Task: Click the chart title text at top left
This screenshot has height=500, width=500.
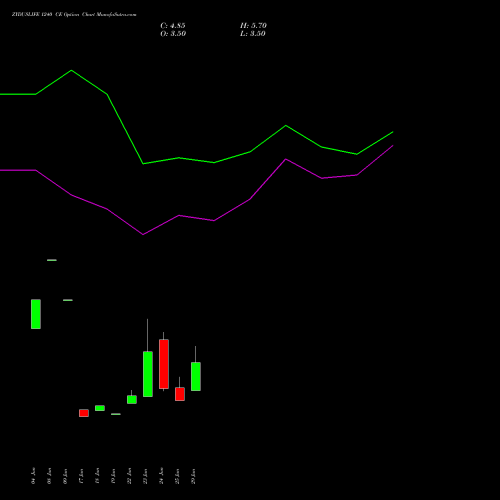Action: tap(74, 15)
